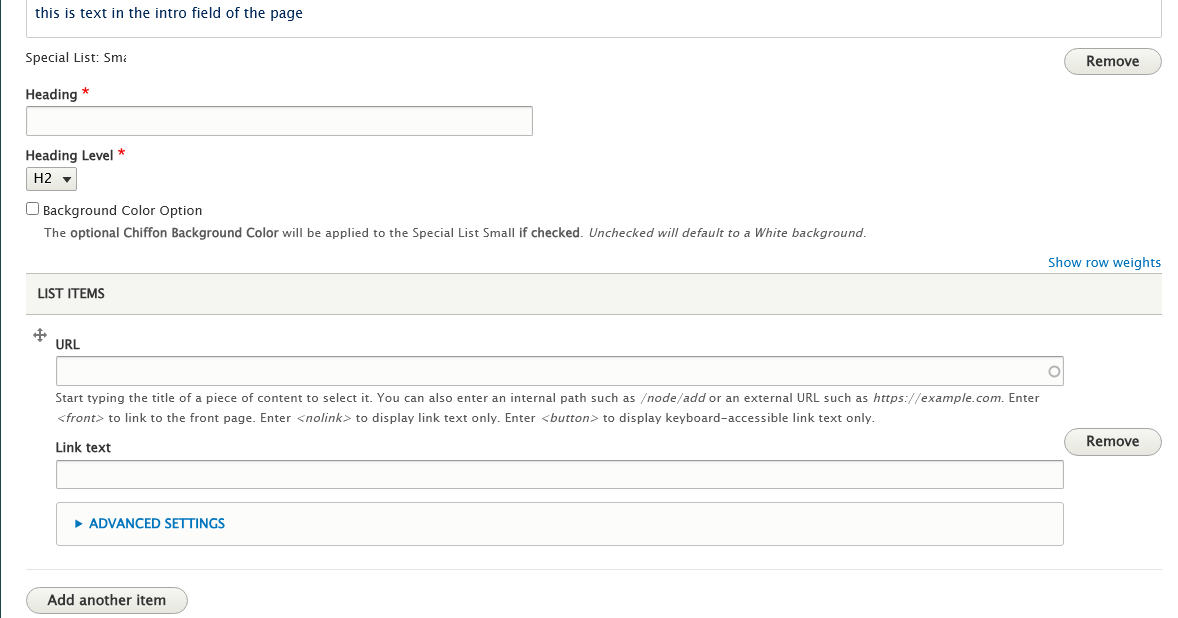Click the autocomplete circle icon in URL field
This screenshot has height=618, width=1178.
tap(1053, 372)
